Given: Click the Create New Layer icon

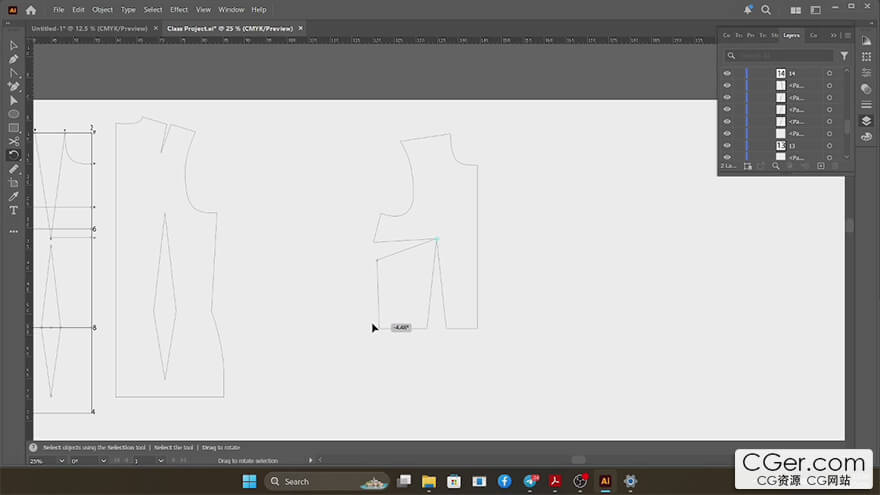Looking at the screenshot, I should pos(821,166).
